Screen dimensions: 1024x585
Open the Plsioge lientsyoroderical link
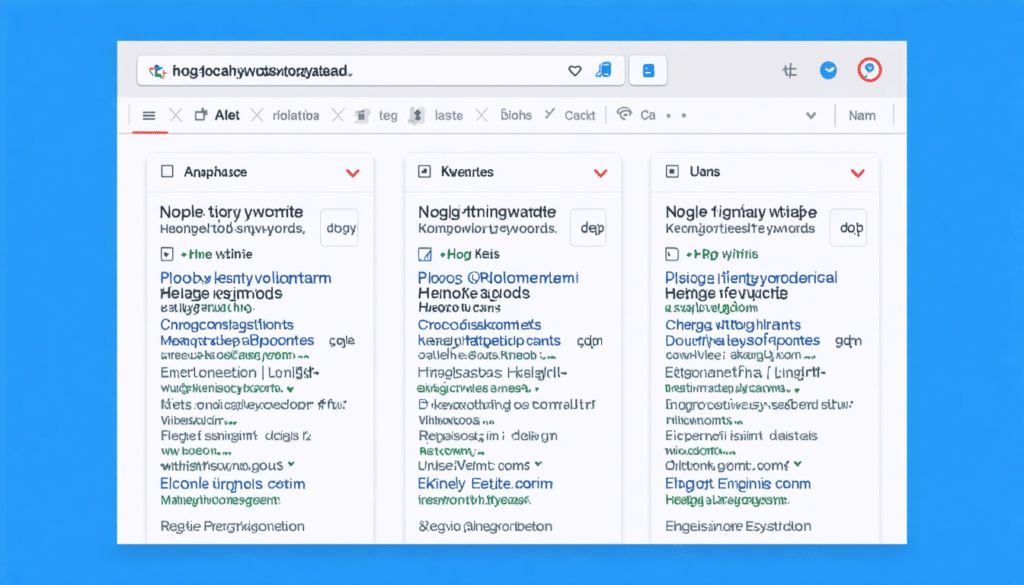pyautogui.click(x=751, y=278)
